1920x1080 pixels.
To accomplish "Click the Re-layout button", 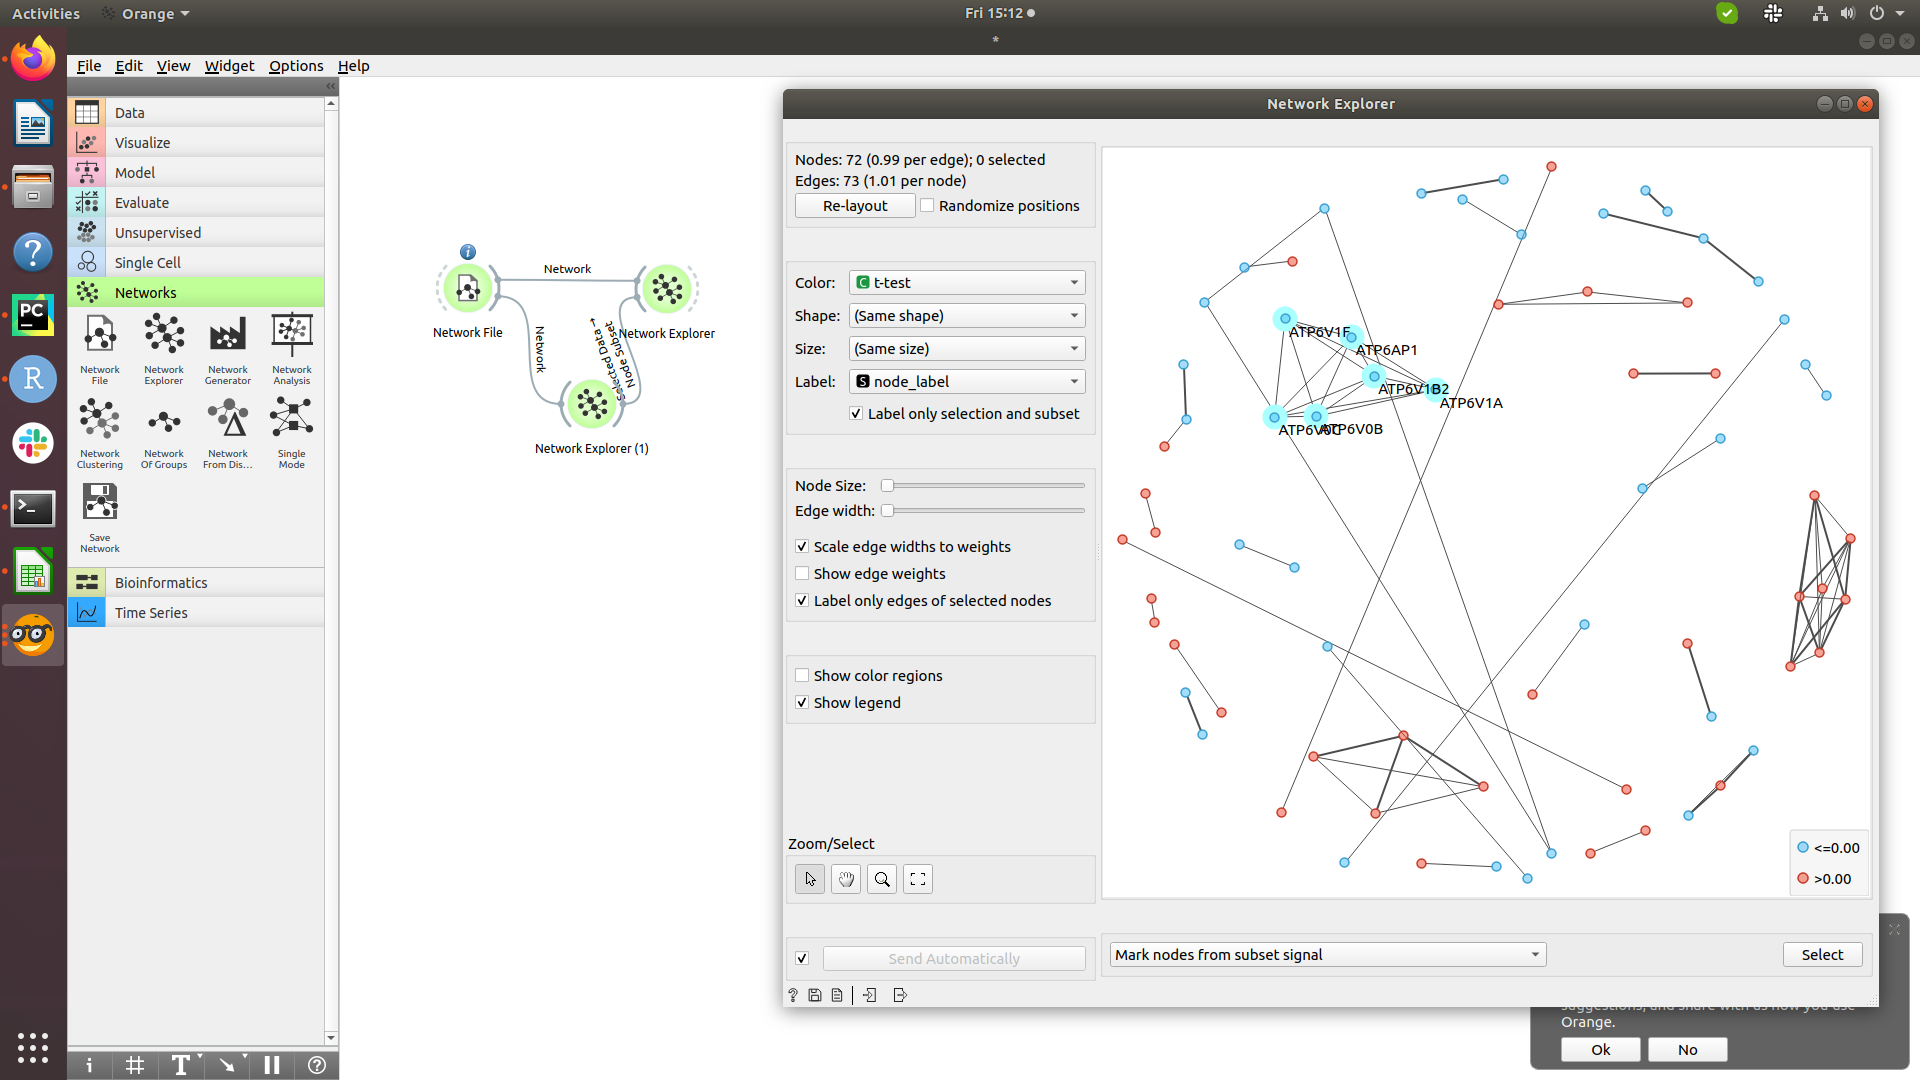I will (854, 205).
